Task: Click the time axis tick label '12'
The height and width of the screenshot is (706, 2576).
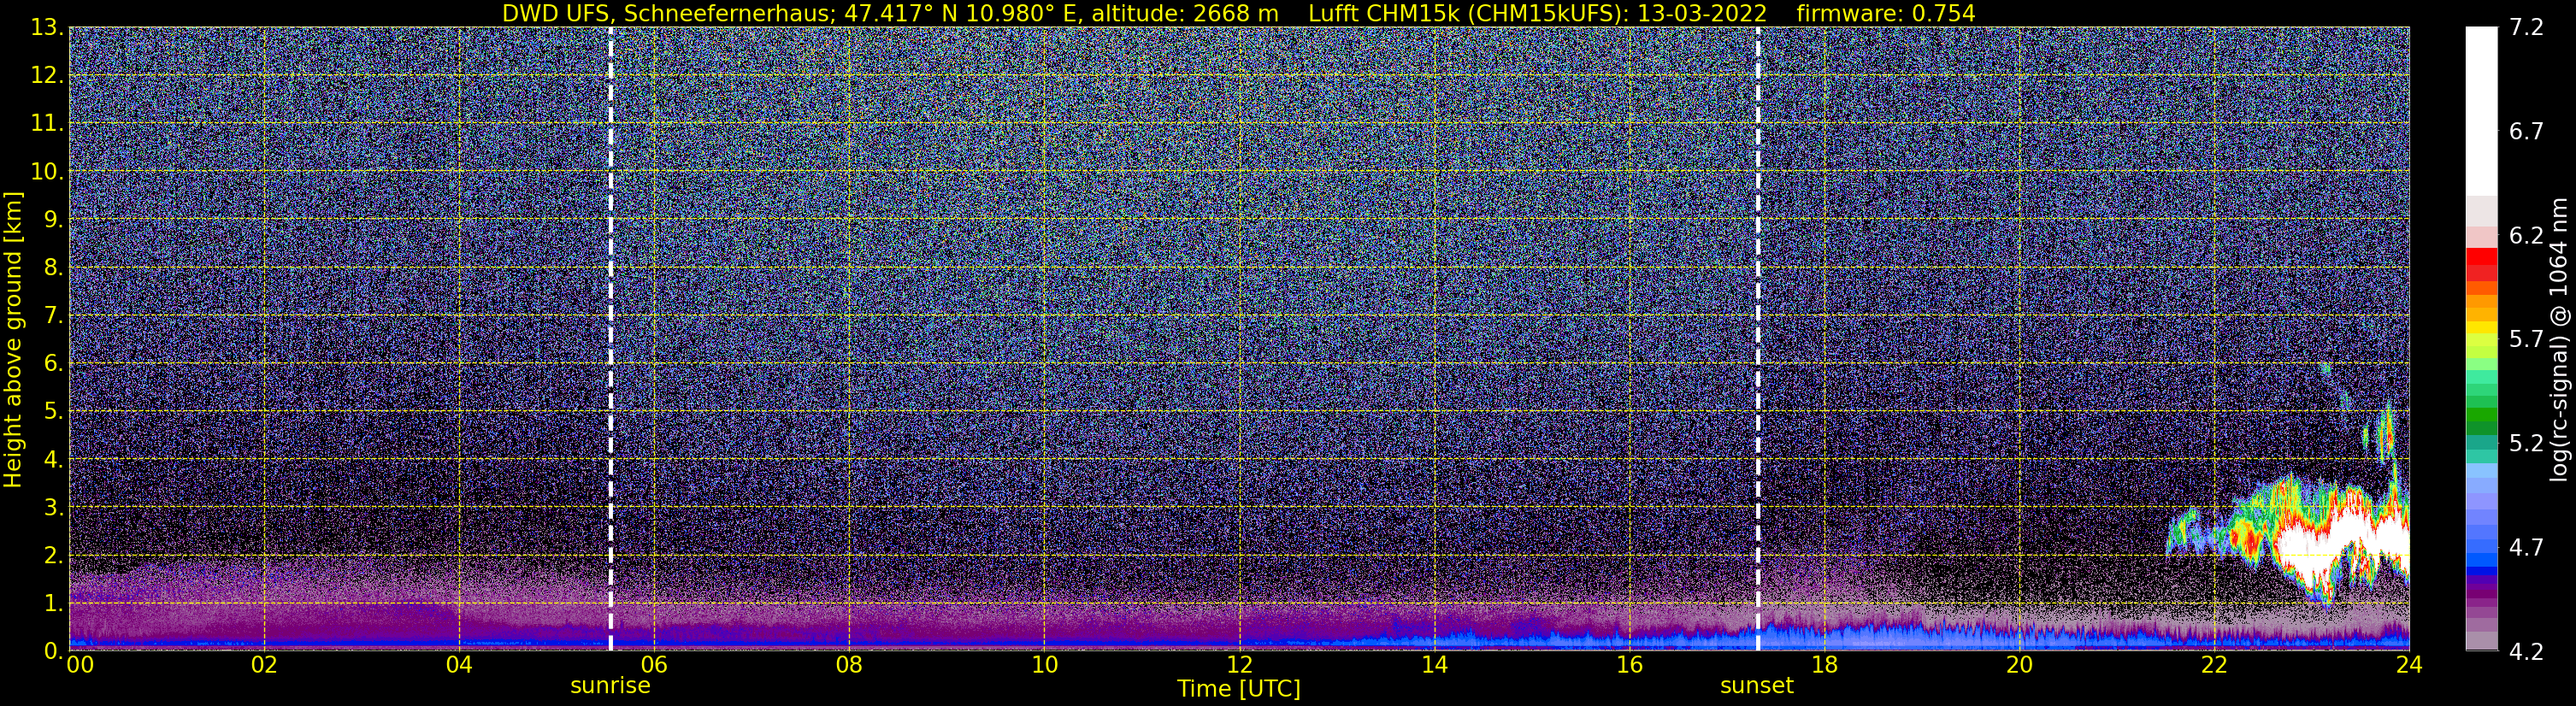Action: tap(1239, 666)
